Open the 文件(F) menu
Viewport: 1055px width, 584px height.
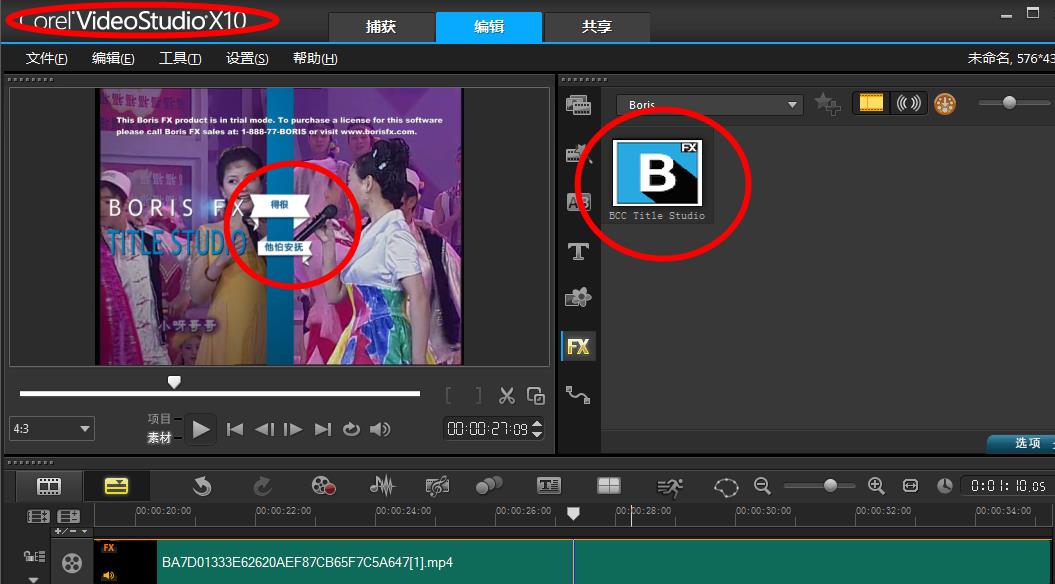point(46,59)
